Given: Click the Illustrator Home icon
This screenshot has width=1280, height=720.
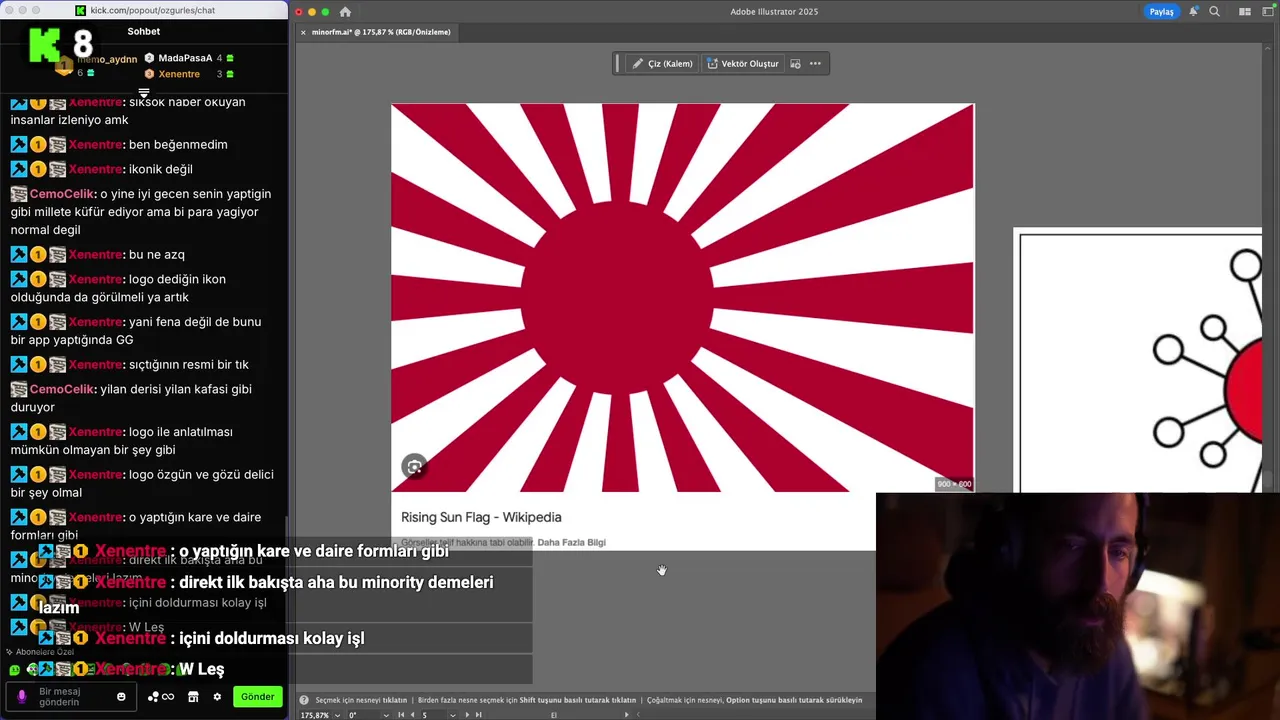Looking at the screenshot, I should pos(345,12).
